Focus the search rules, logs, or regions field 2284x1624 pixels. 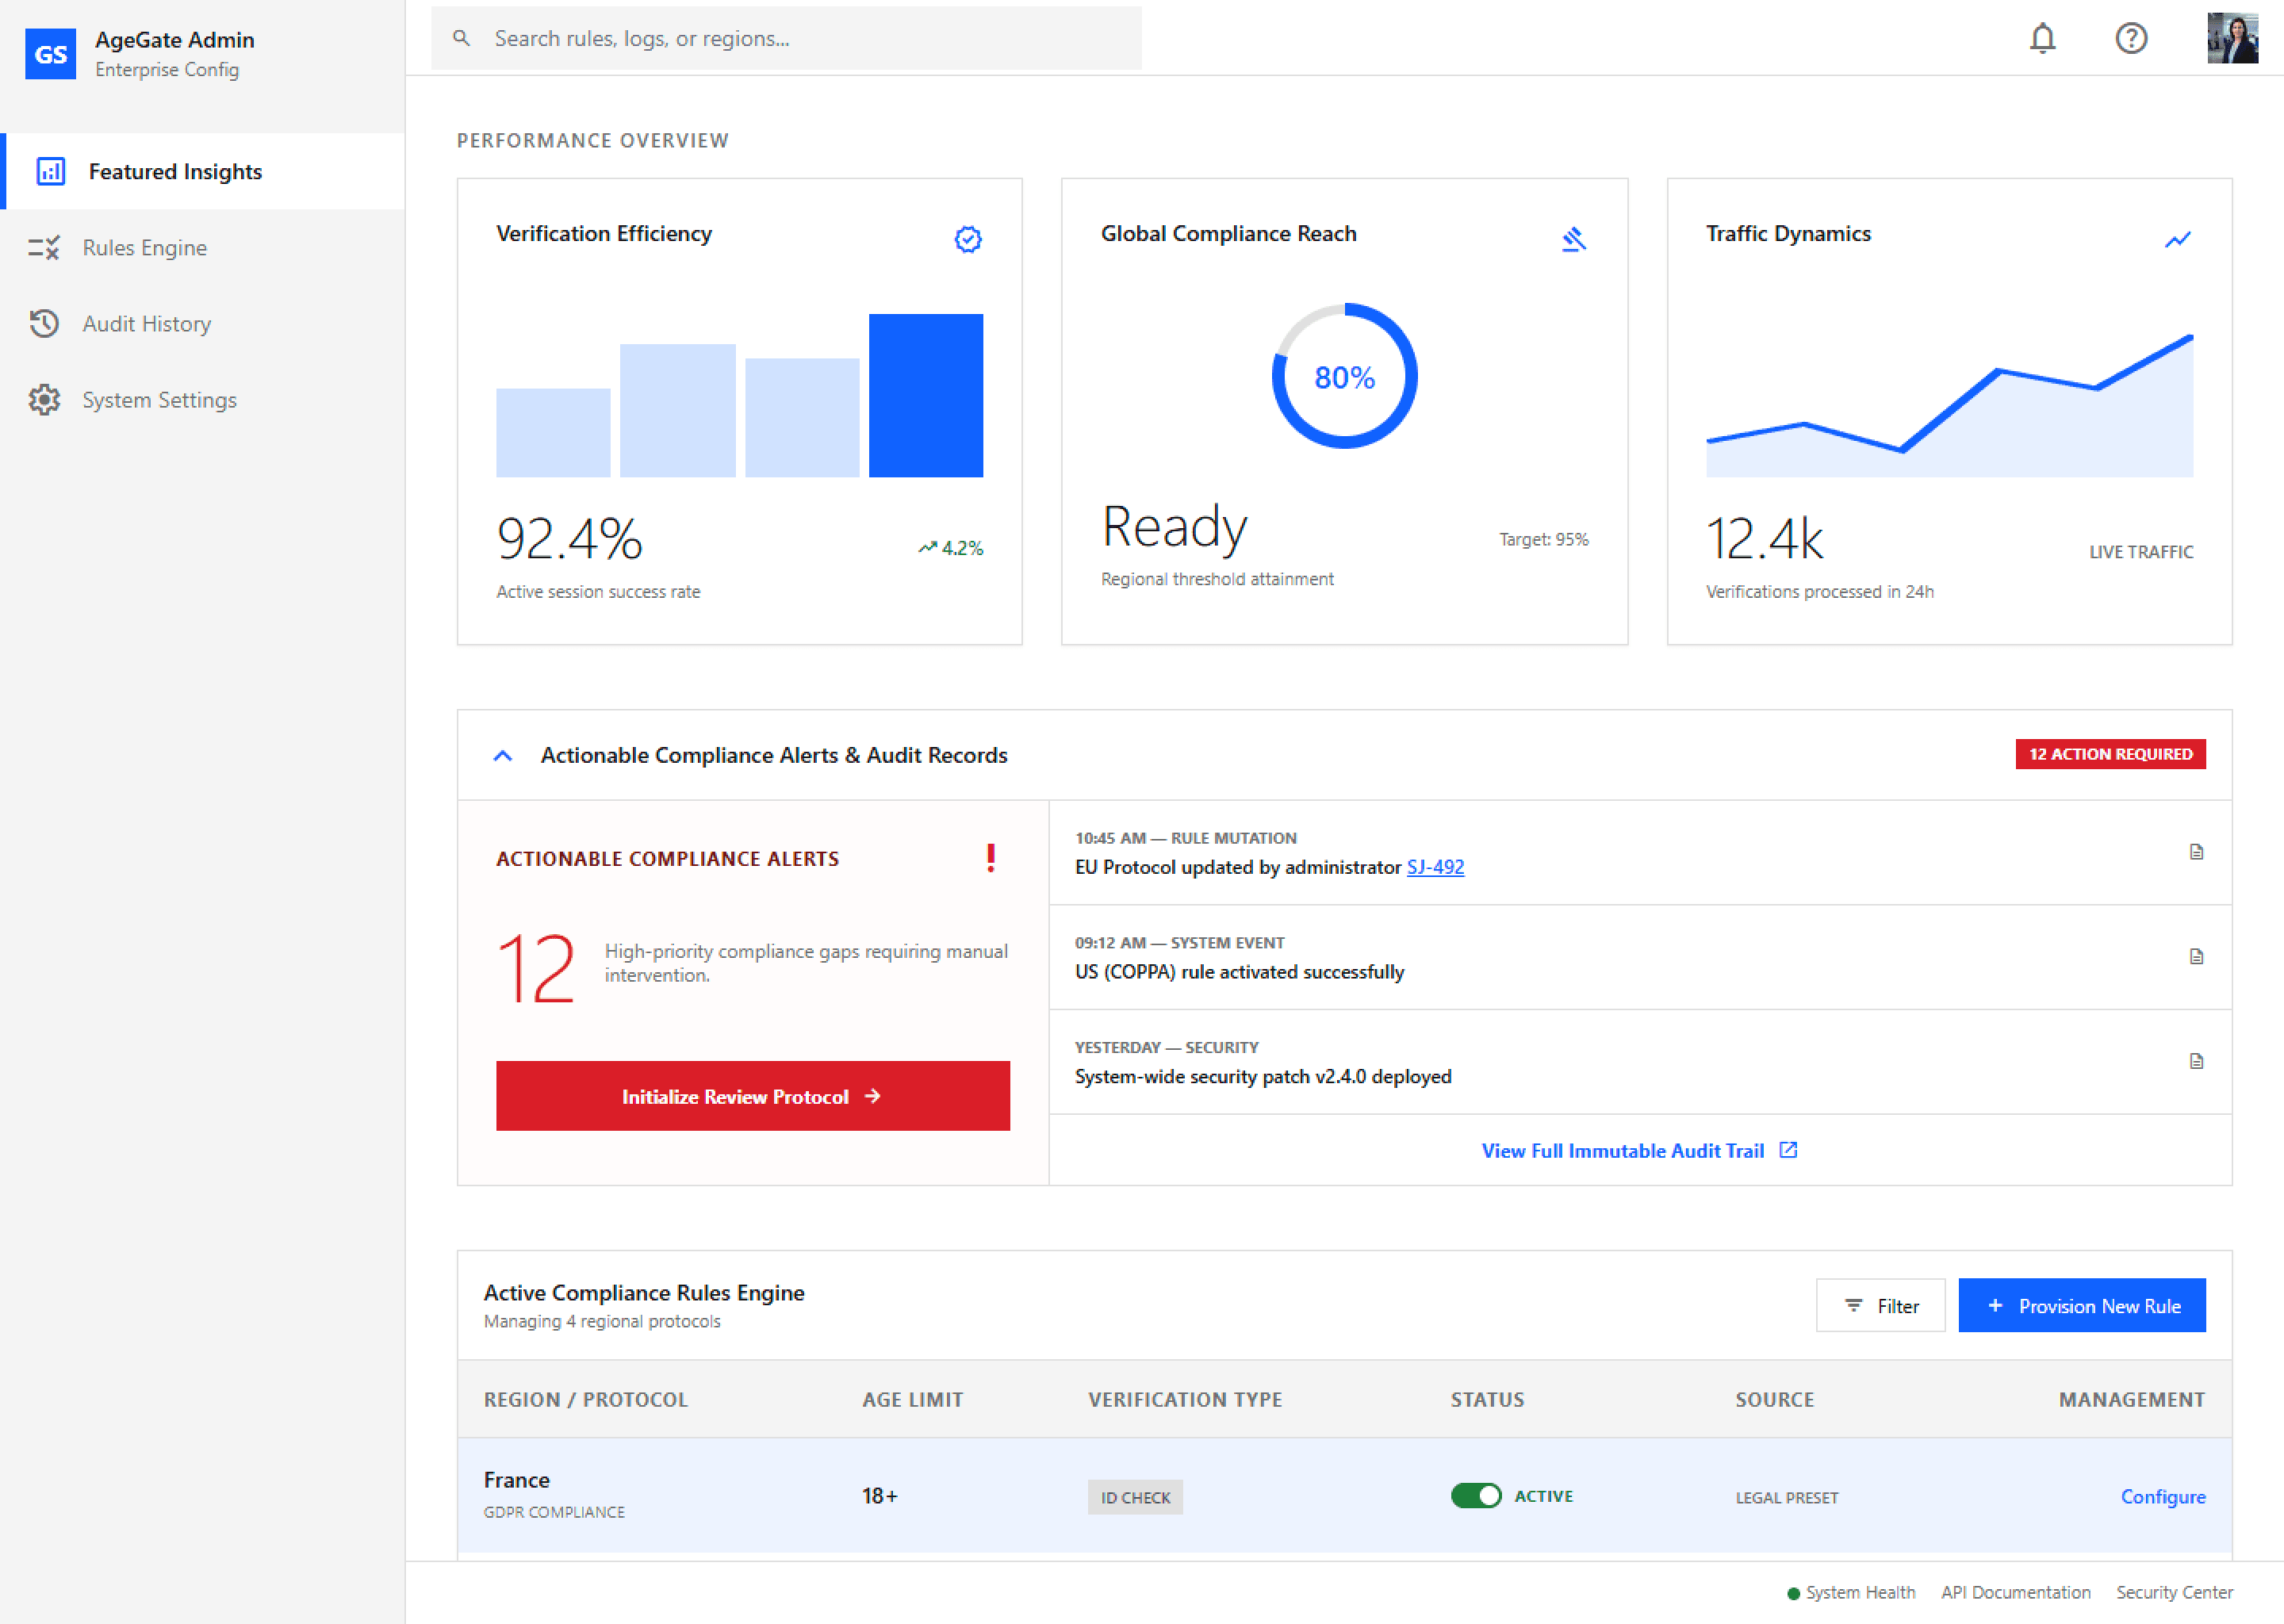786,38
